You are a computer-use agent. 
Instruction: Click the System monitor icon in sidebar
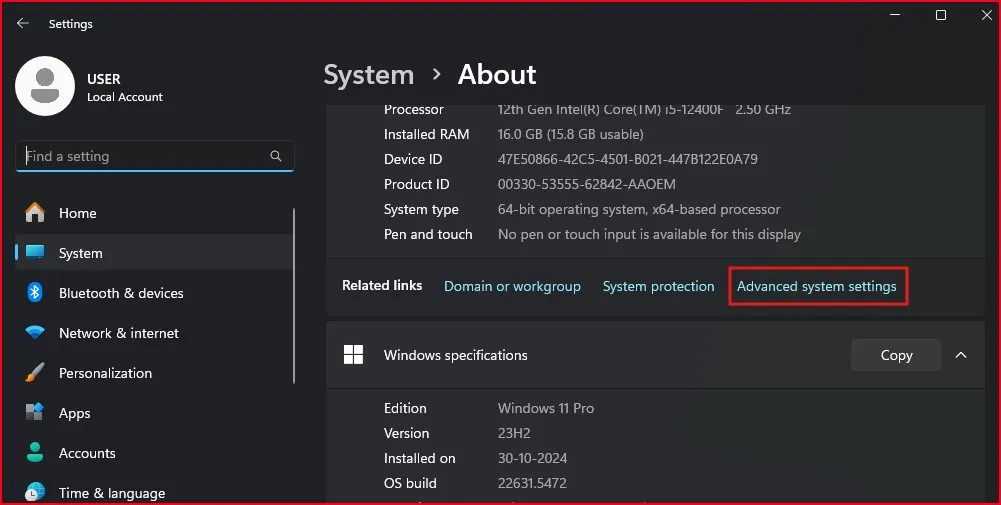[x=35, y=253]
